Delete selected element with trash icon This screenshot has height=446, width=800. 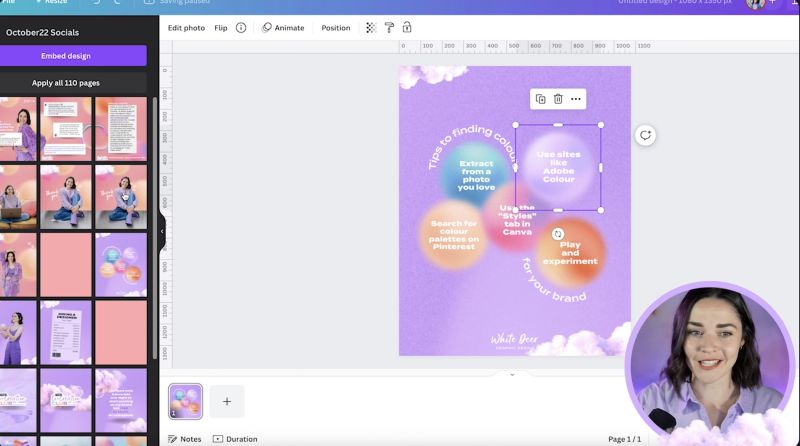558,99
